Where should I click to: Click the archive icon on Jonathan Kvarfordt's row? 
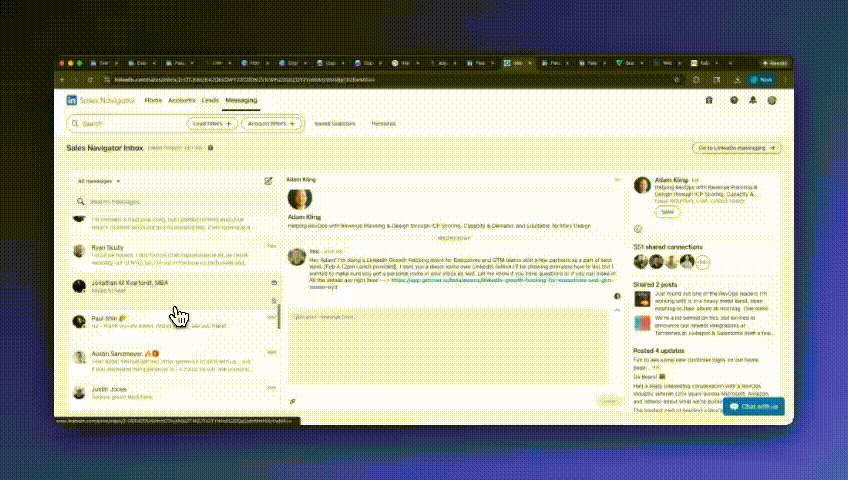274,283
